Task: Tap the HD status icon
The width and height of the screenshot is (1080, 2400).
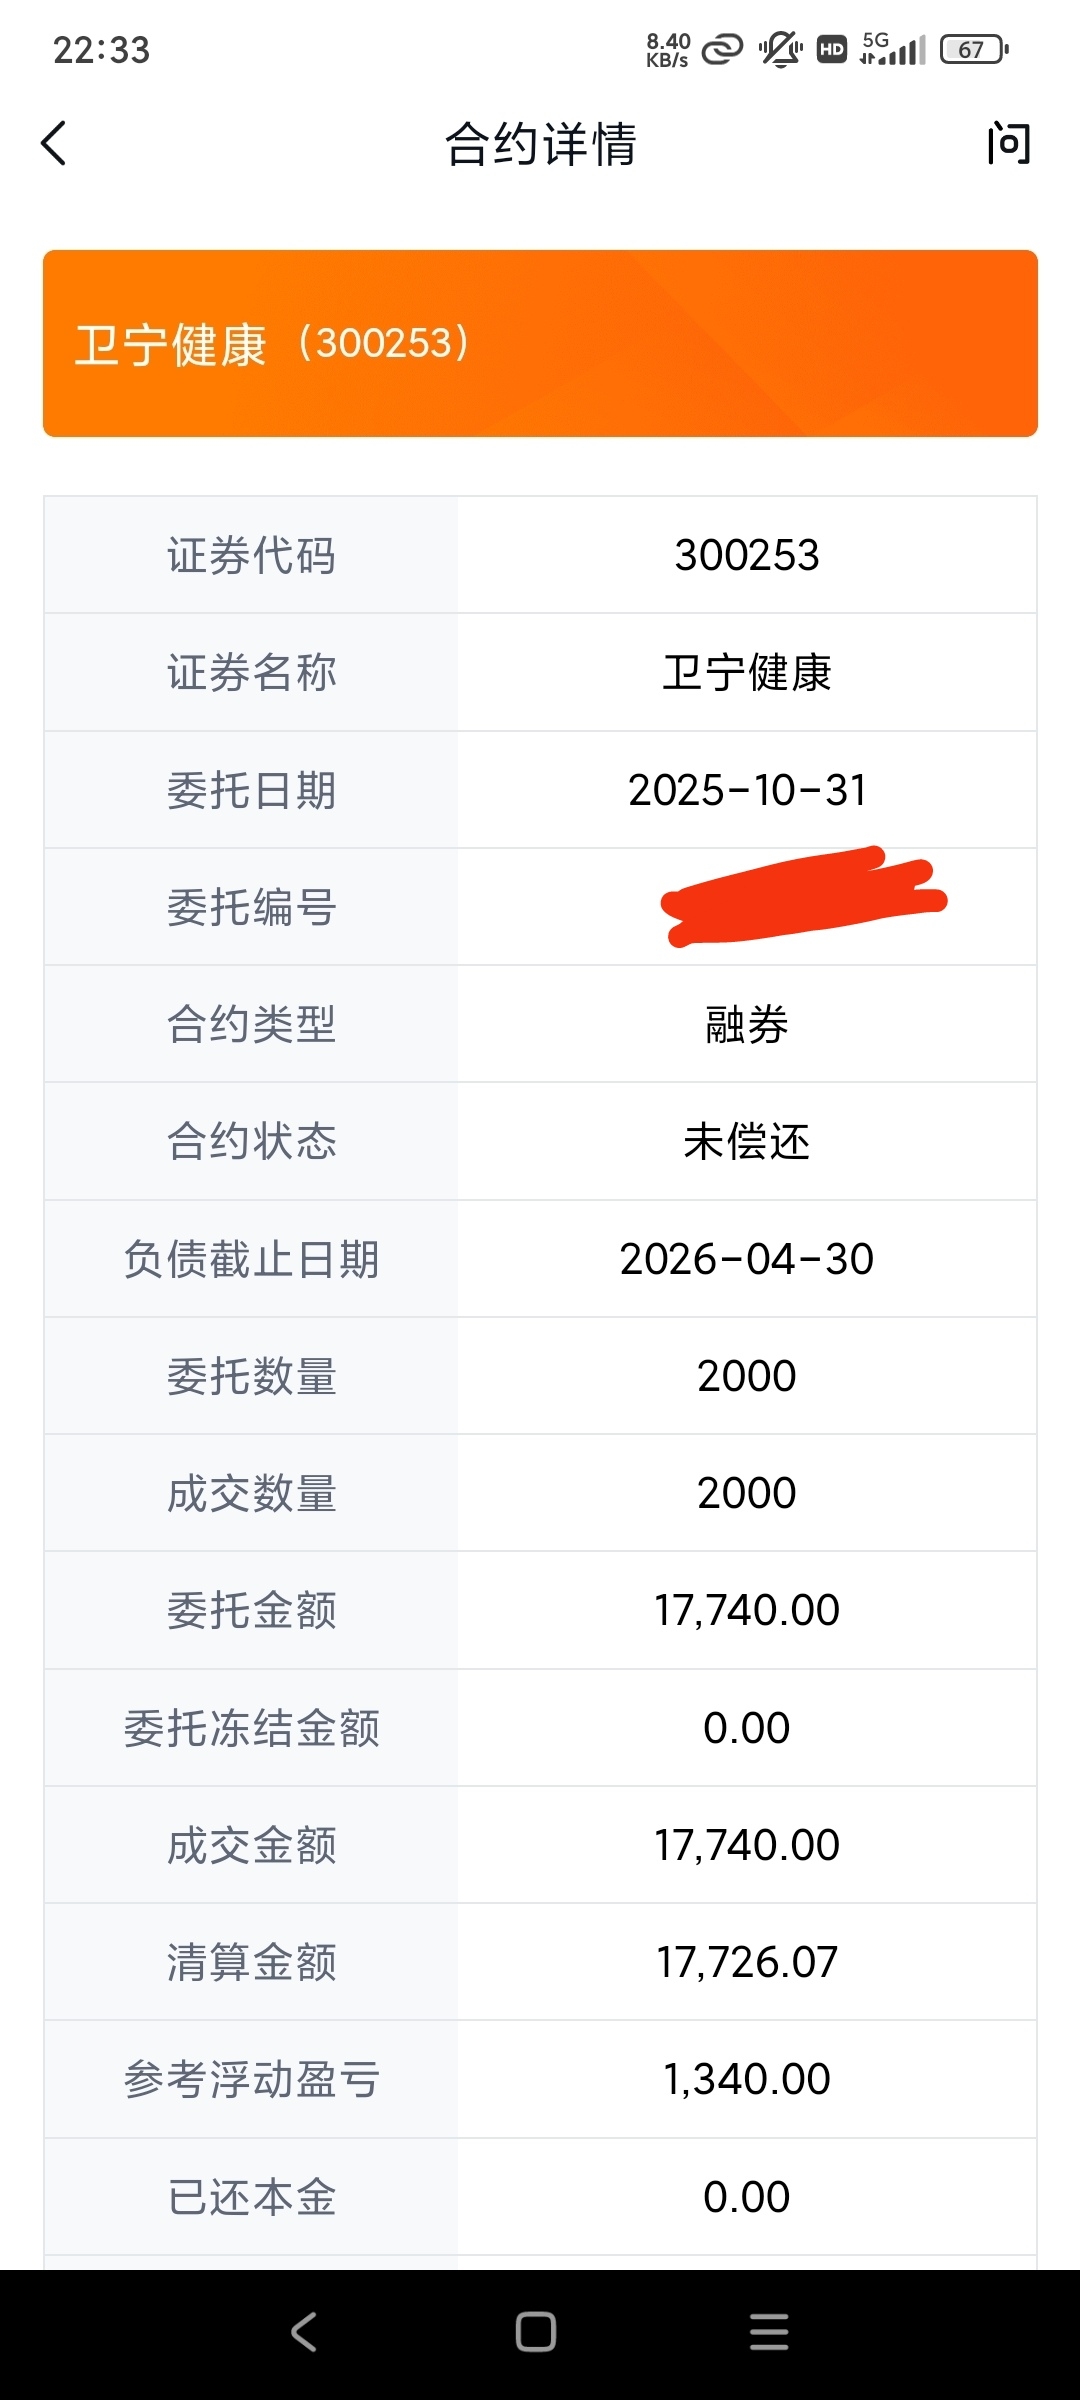Action: click(832, 49)
